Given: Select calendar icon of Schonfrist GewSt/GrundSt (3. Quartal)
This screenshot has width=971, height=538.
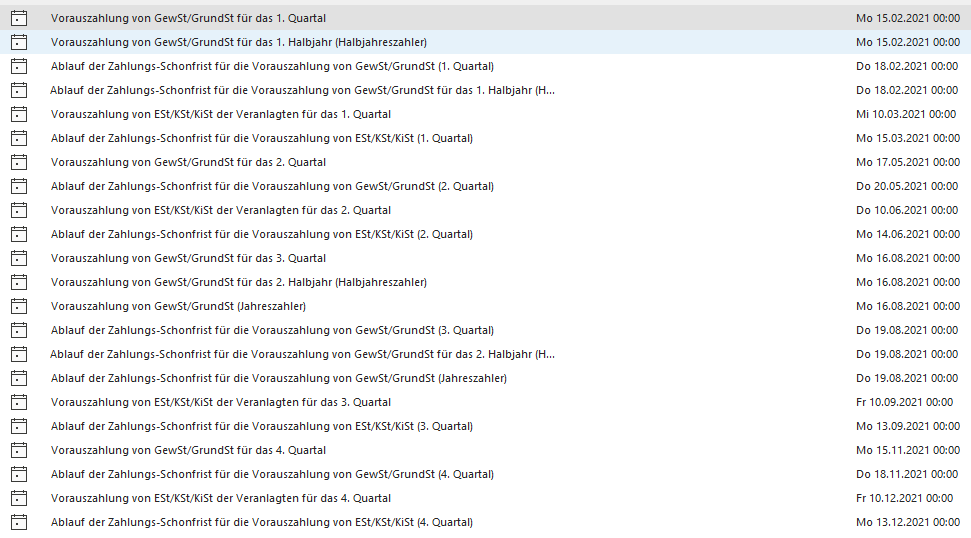Looking at the screenshot, I should pyautogui.click(x=18, y=330).
